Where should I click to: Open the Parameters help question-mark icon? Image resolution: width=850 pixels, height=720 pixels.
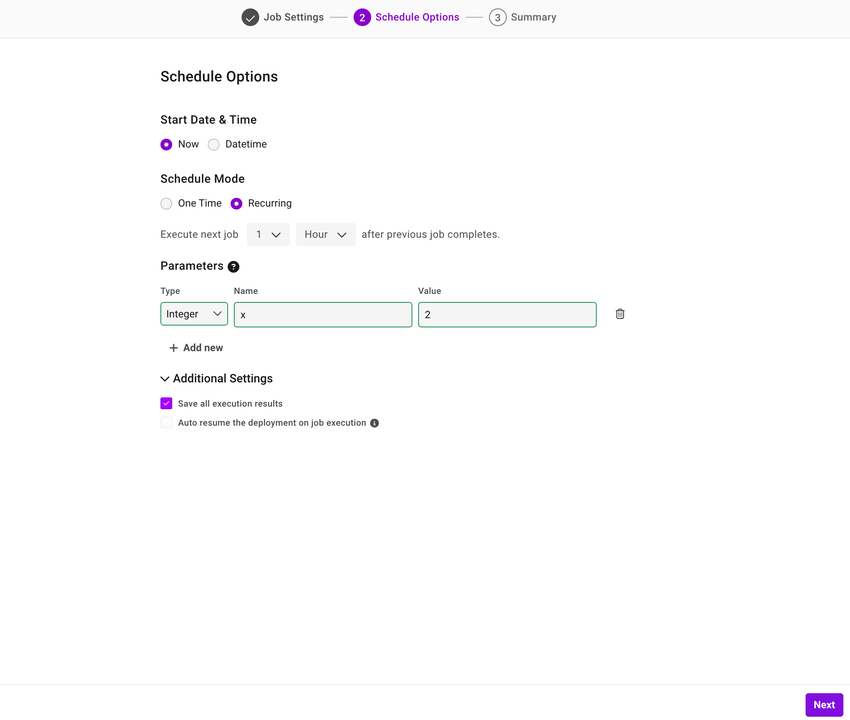234,267
